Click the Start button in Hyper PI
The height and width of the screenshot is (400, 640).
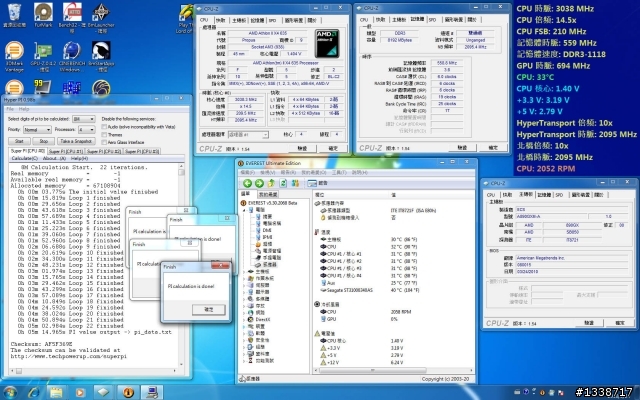pos(19,141)
